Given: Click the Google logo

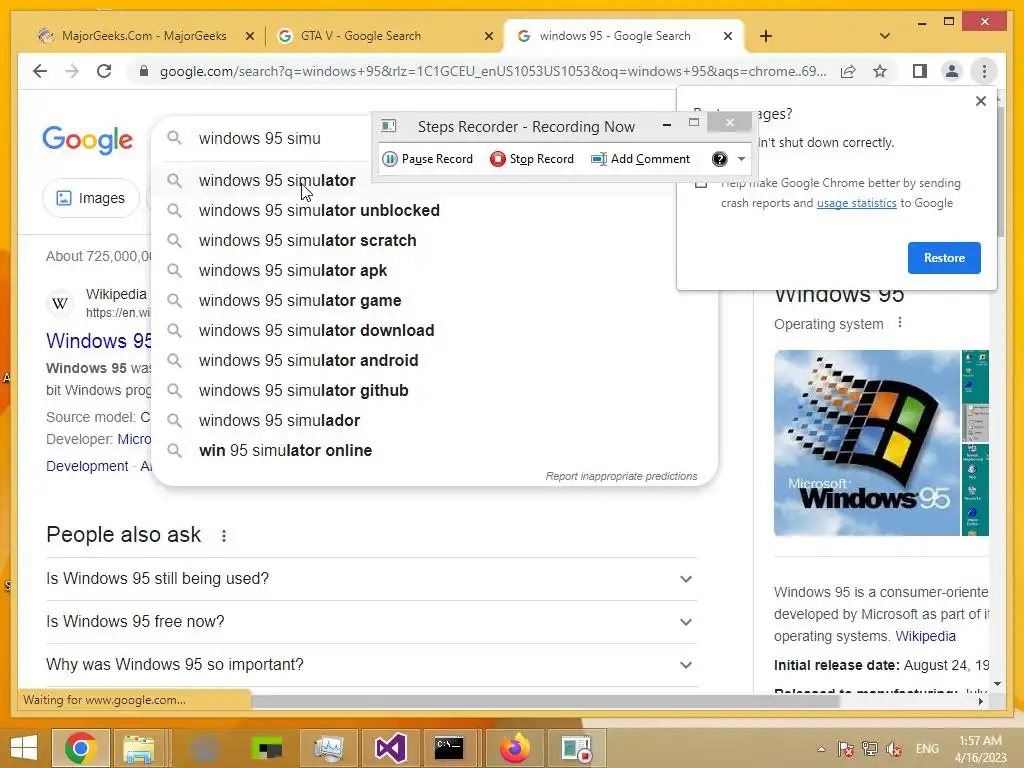Looking at the screenshot, I should [x=88, y=140].
